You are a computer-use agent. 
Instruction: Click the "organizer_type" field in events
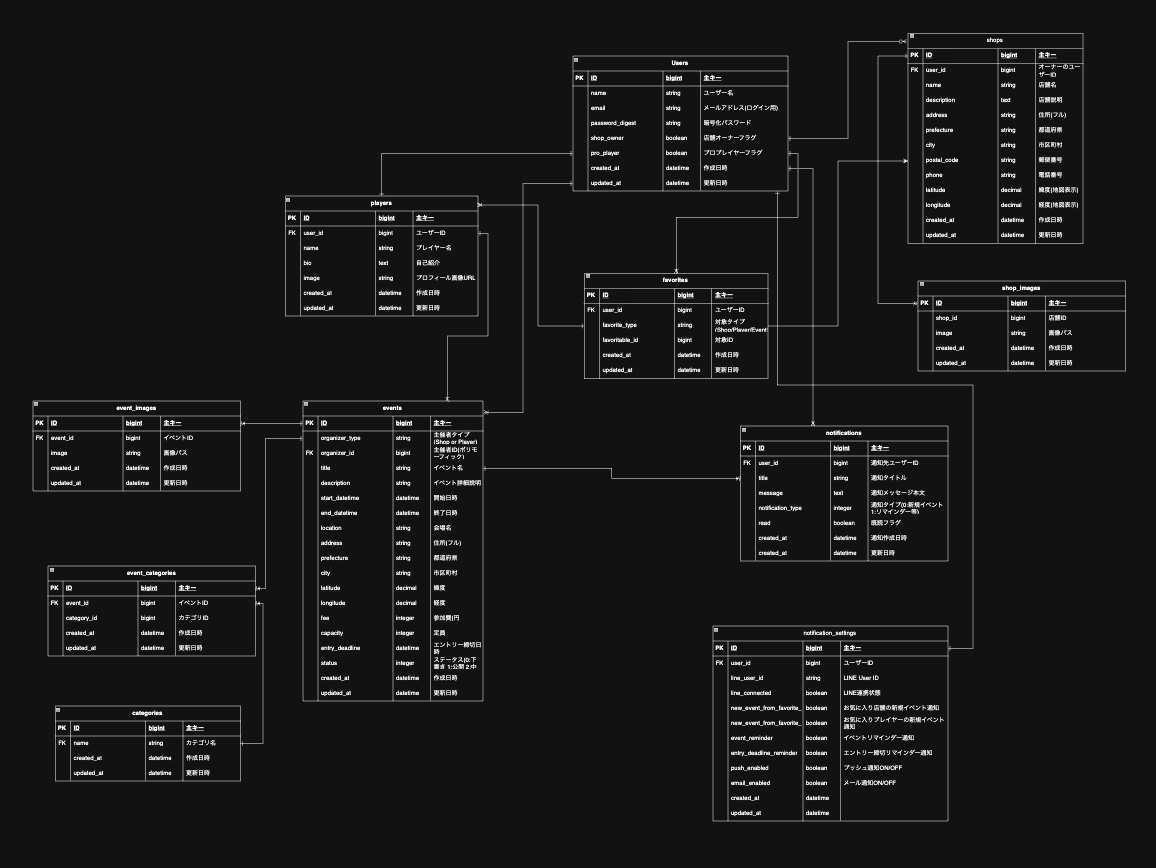click(x=341, y=438)
